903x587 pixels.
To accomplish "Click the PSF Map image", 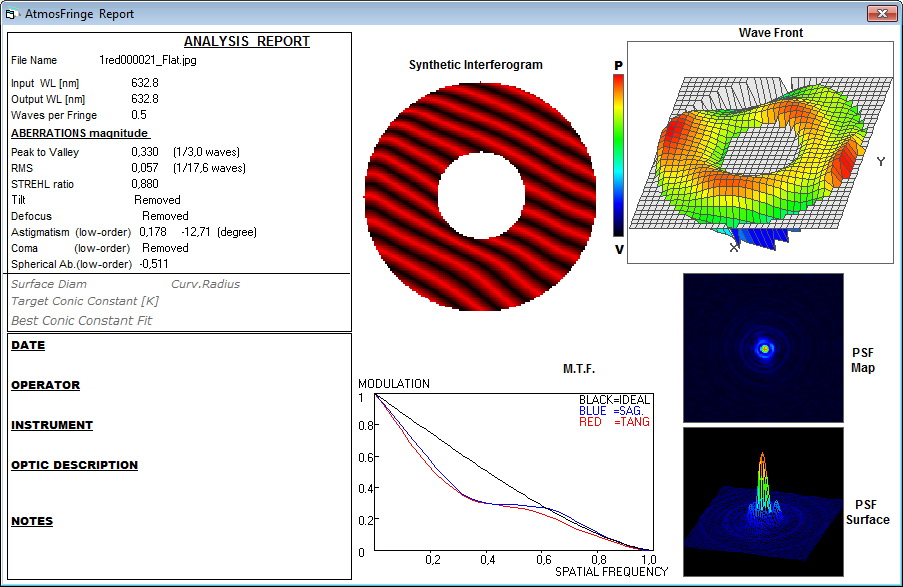I will coord(763,348).
